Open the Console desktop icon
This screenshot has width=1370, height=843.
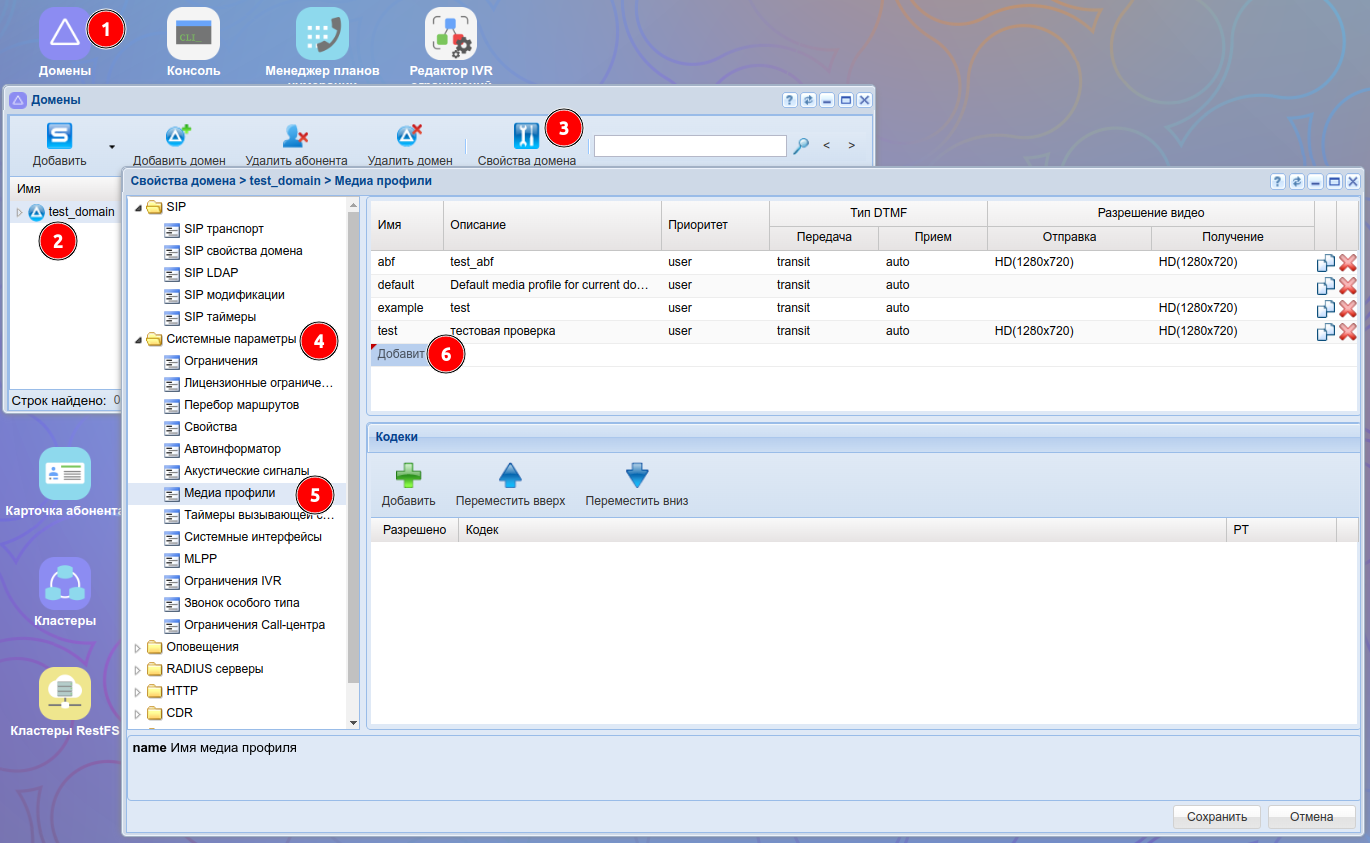tap(193, 34)
